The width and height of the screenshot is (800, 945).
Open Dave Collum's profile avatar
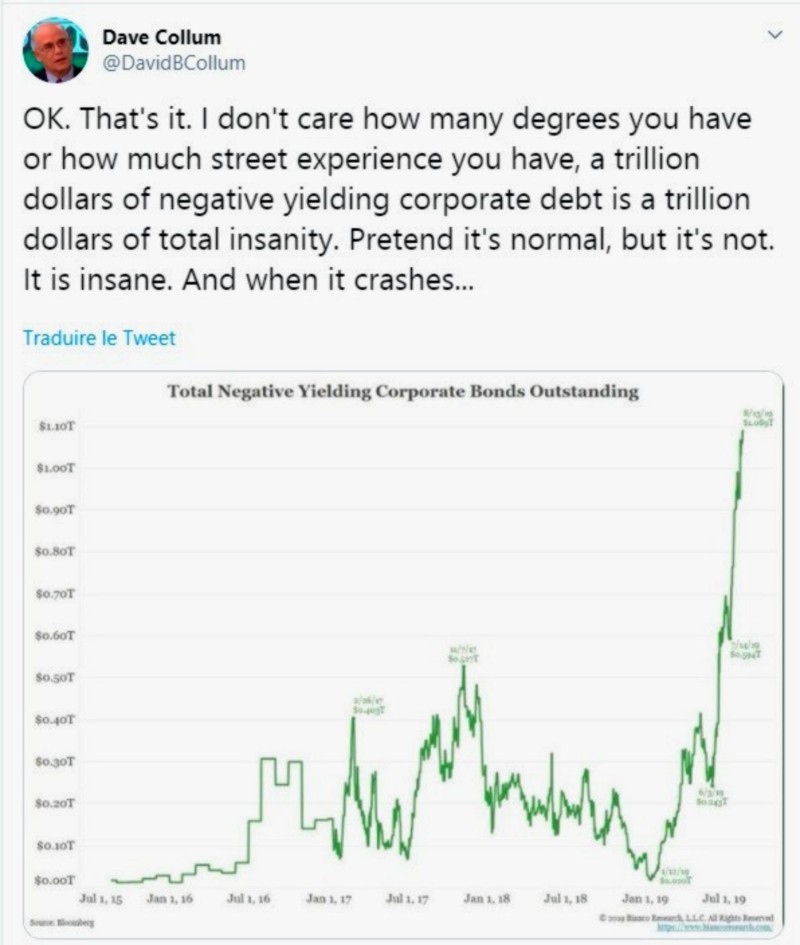pyautogui.click(x=55, y=50)
